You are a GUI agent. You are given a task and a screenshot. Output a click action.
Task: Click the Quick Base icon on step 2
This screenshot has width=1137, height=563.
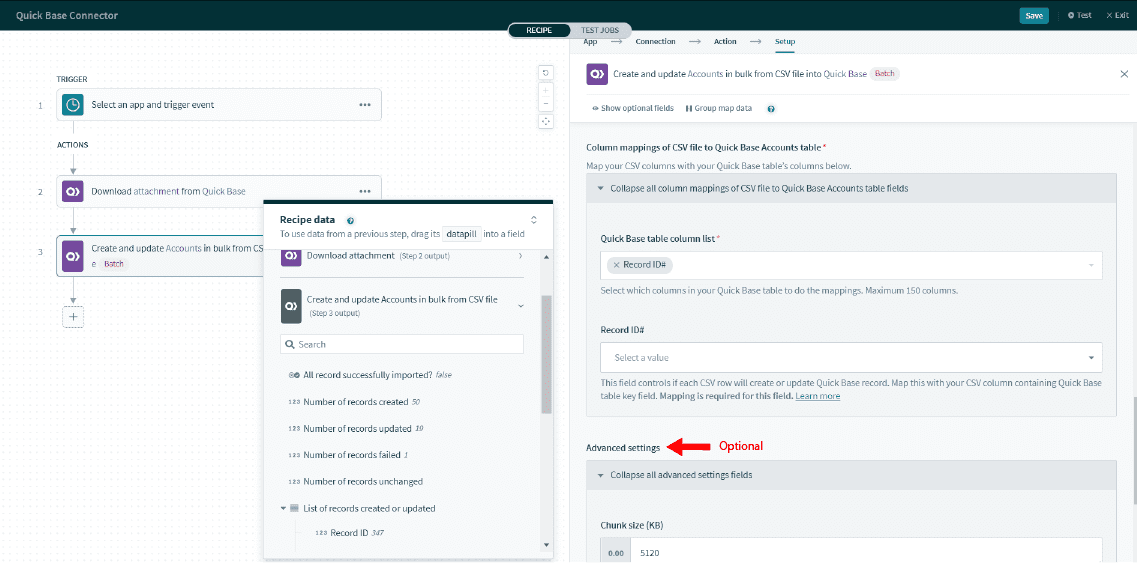(x=73, y=191)
